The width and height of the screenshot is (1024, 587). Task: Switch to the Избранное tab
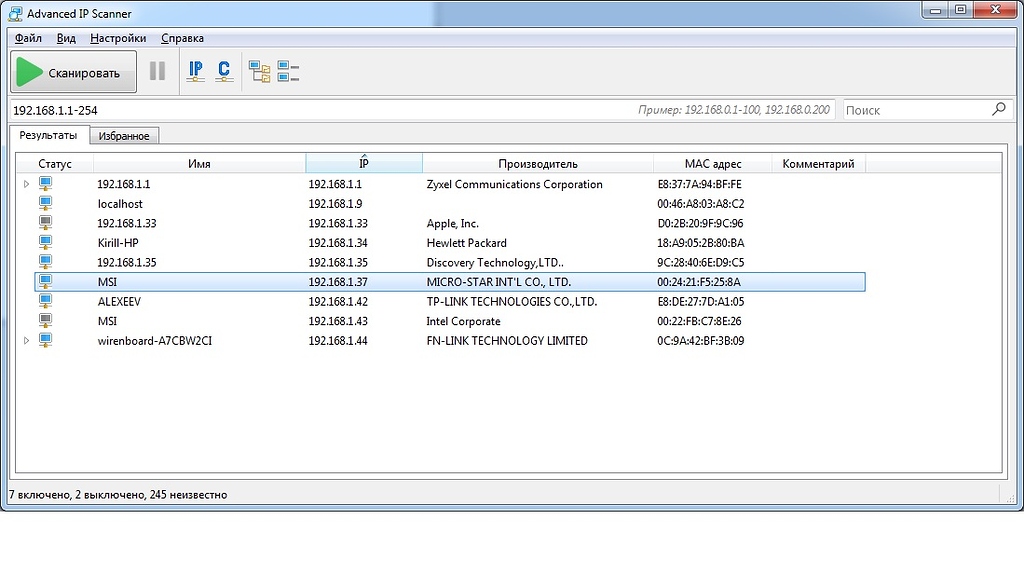[x=124, y=136]
